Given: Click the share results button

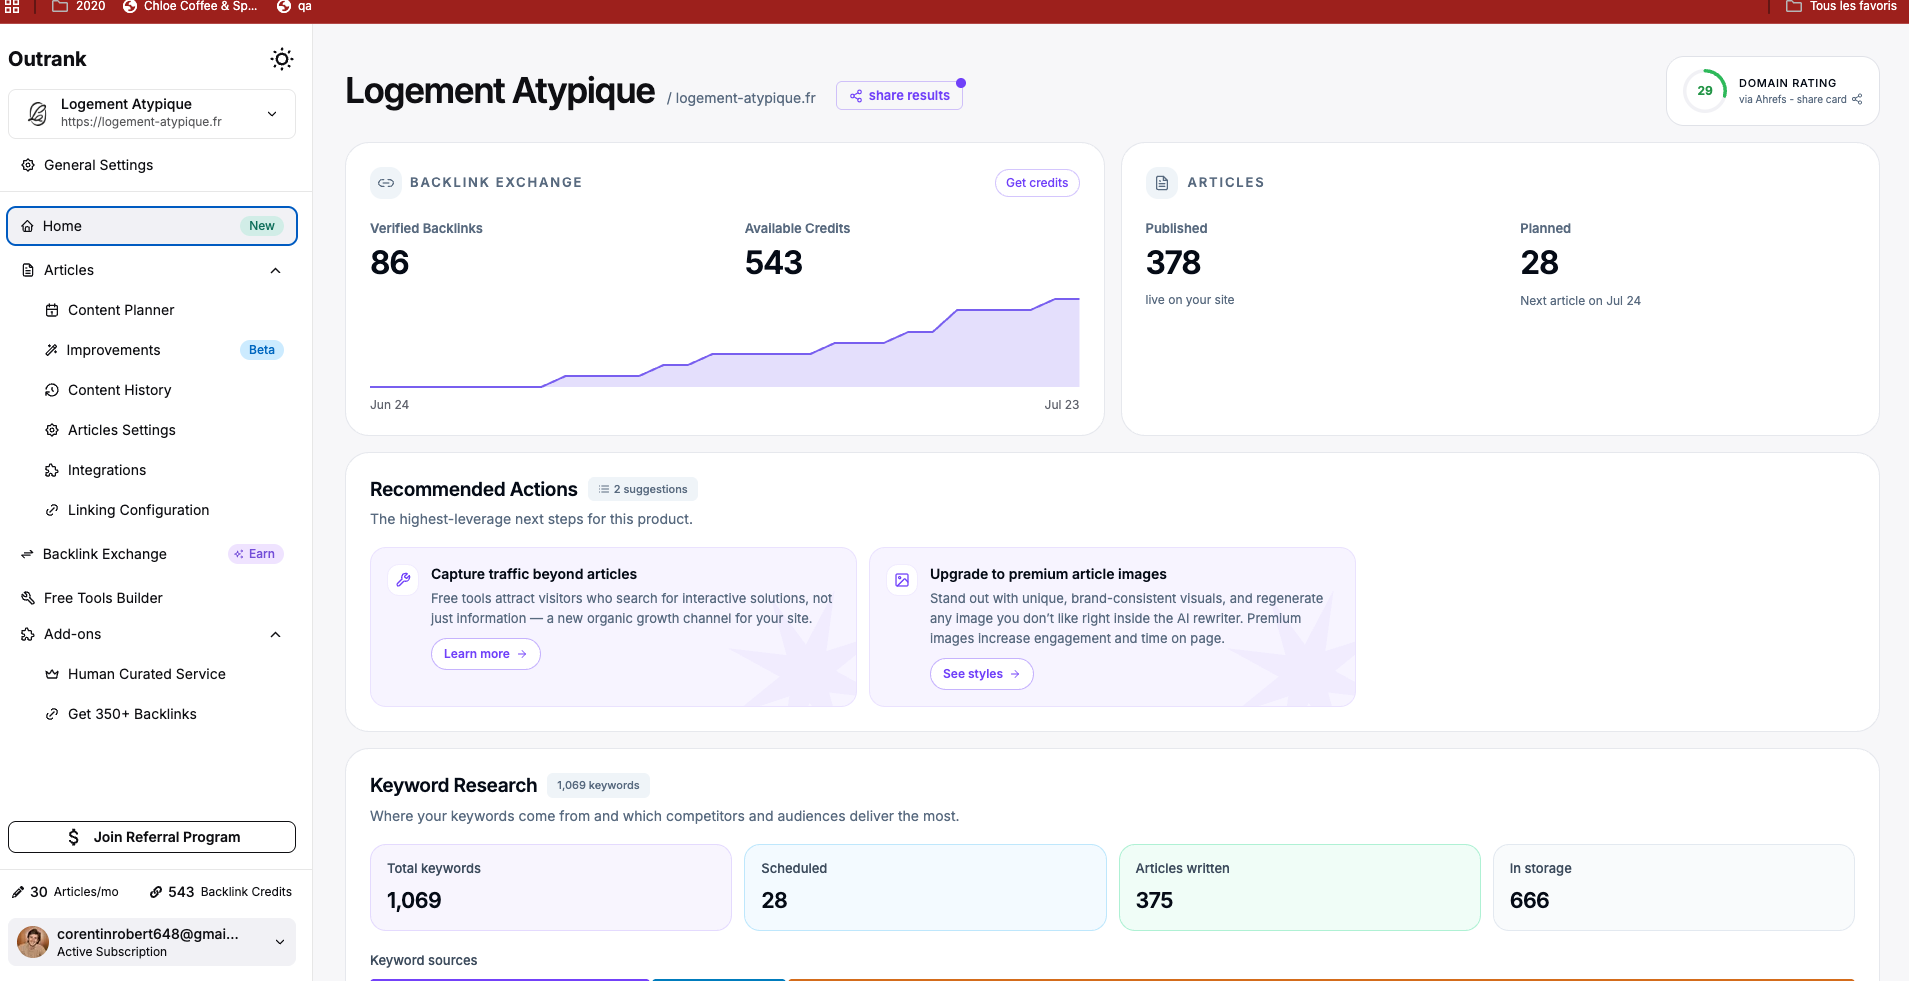Looking at the screenshot, I should [899, 96].
